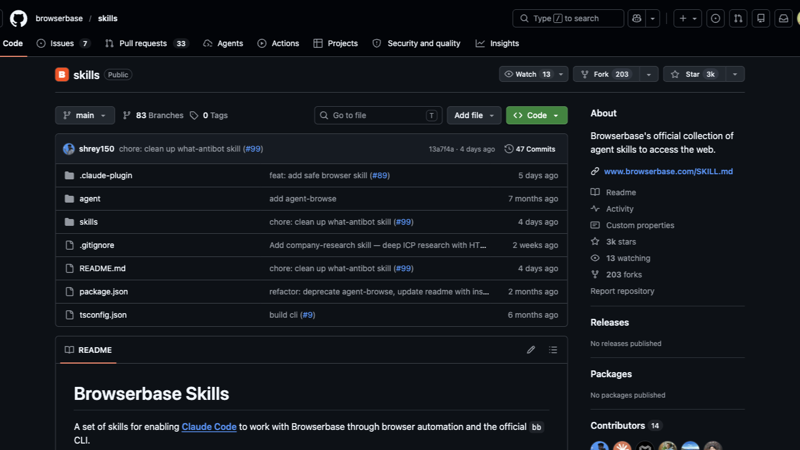Open the repositories icon in header

(761, 18)
